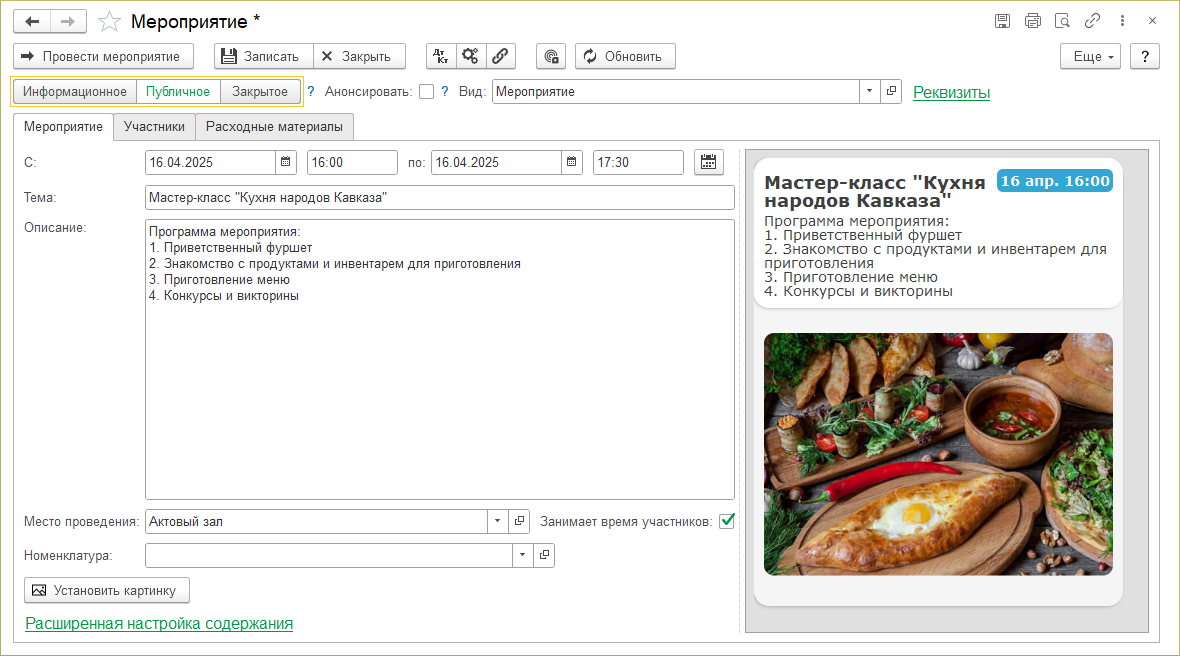The width and height of the screenshot is (1180, 656).
Task: Open the Расширенная настройка содержания link
Action: tap(159, 623)
